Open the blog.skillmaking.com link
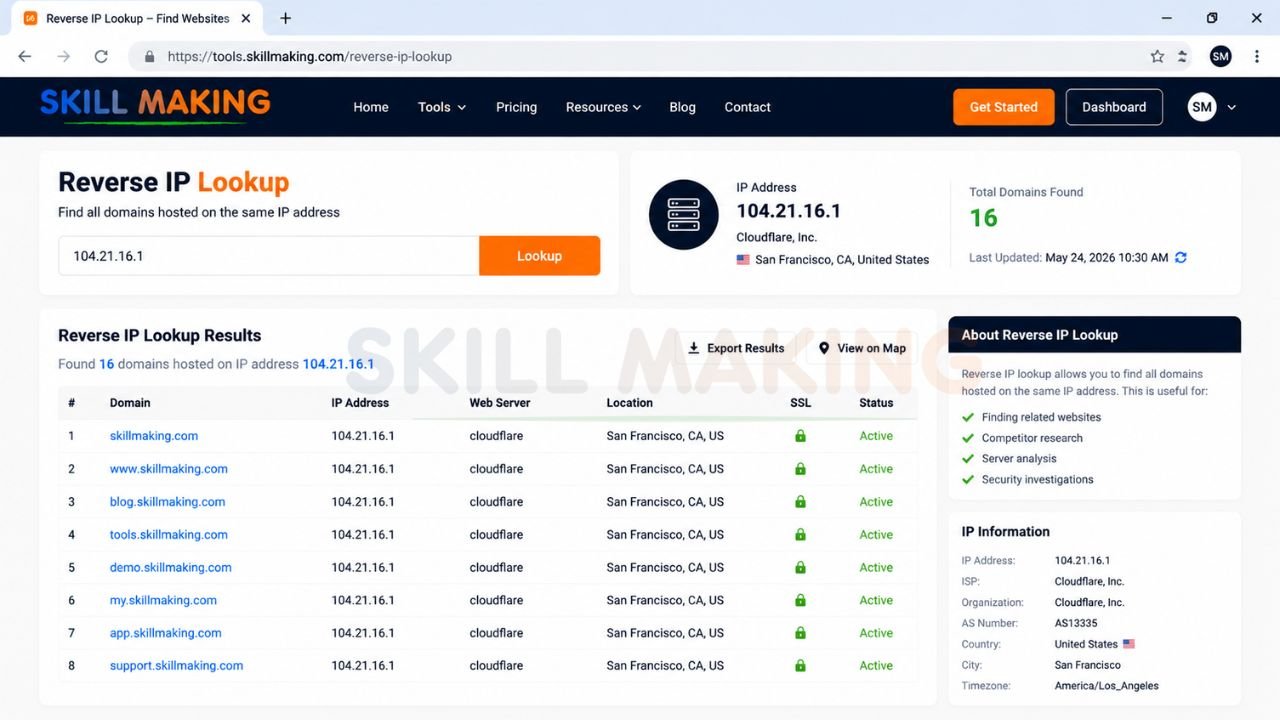This screenshot has width=1280, height=720. pos(167,502)
